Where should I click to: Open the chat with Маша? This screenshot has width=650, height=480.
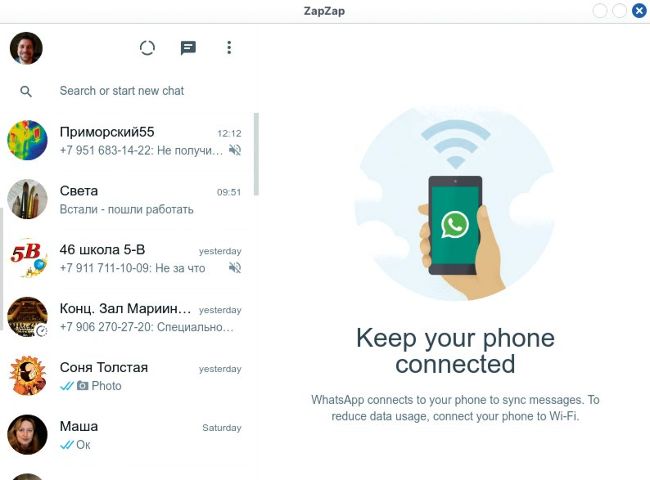point(126,435)
